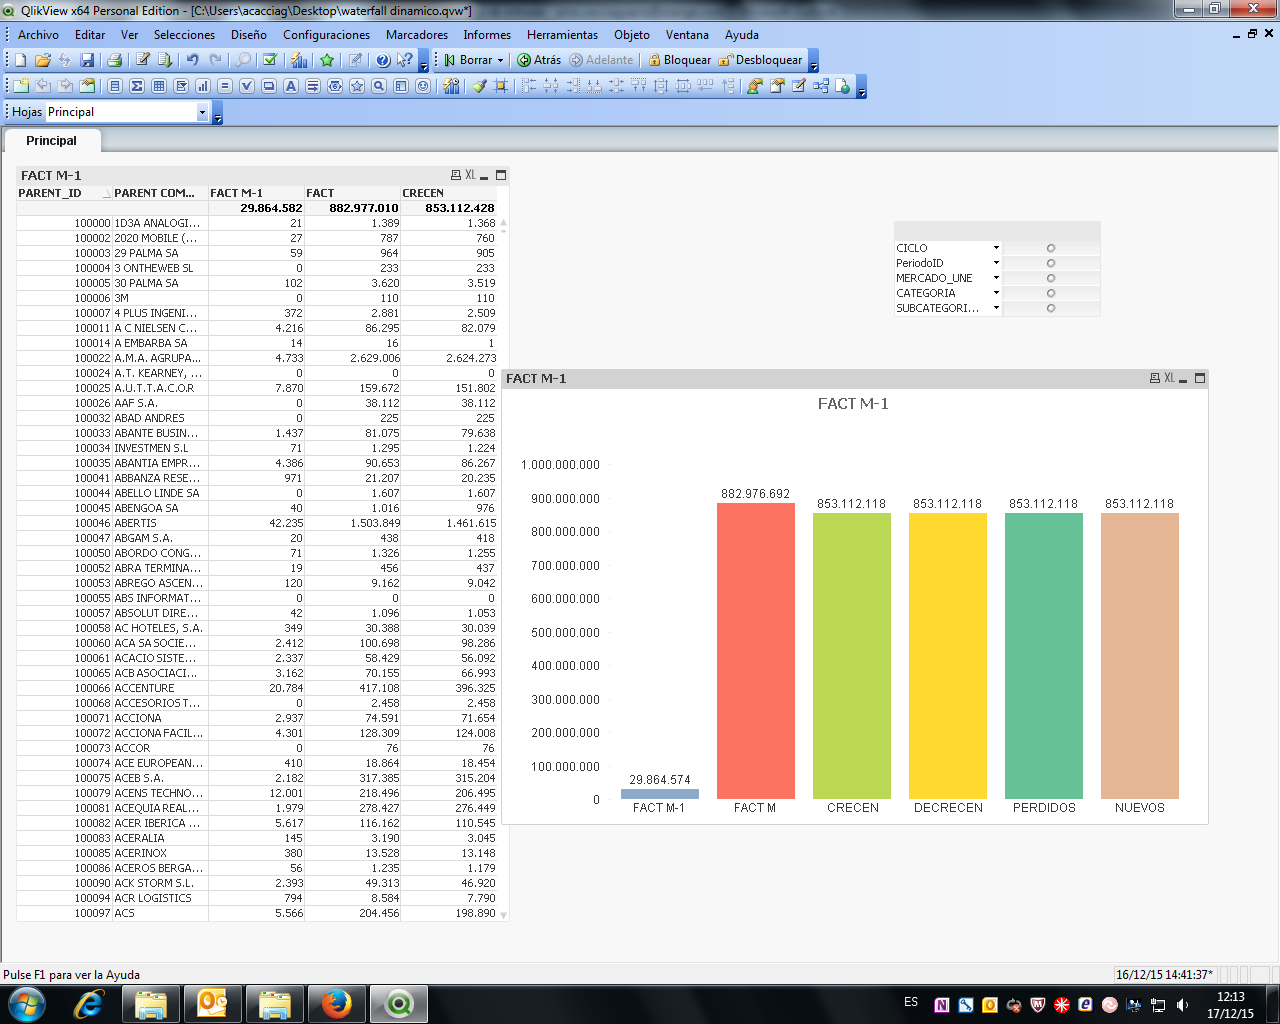Viewport: 1280px width, 1024px height.
Task: Create a new document with the New icon
Action: (x=21, y=60)
